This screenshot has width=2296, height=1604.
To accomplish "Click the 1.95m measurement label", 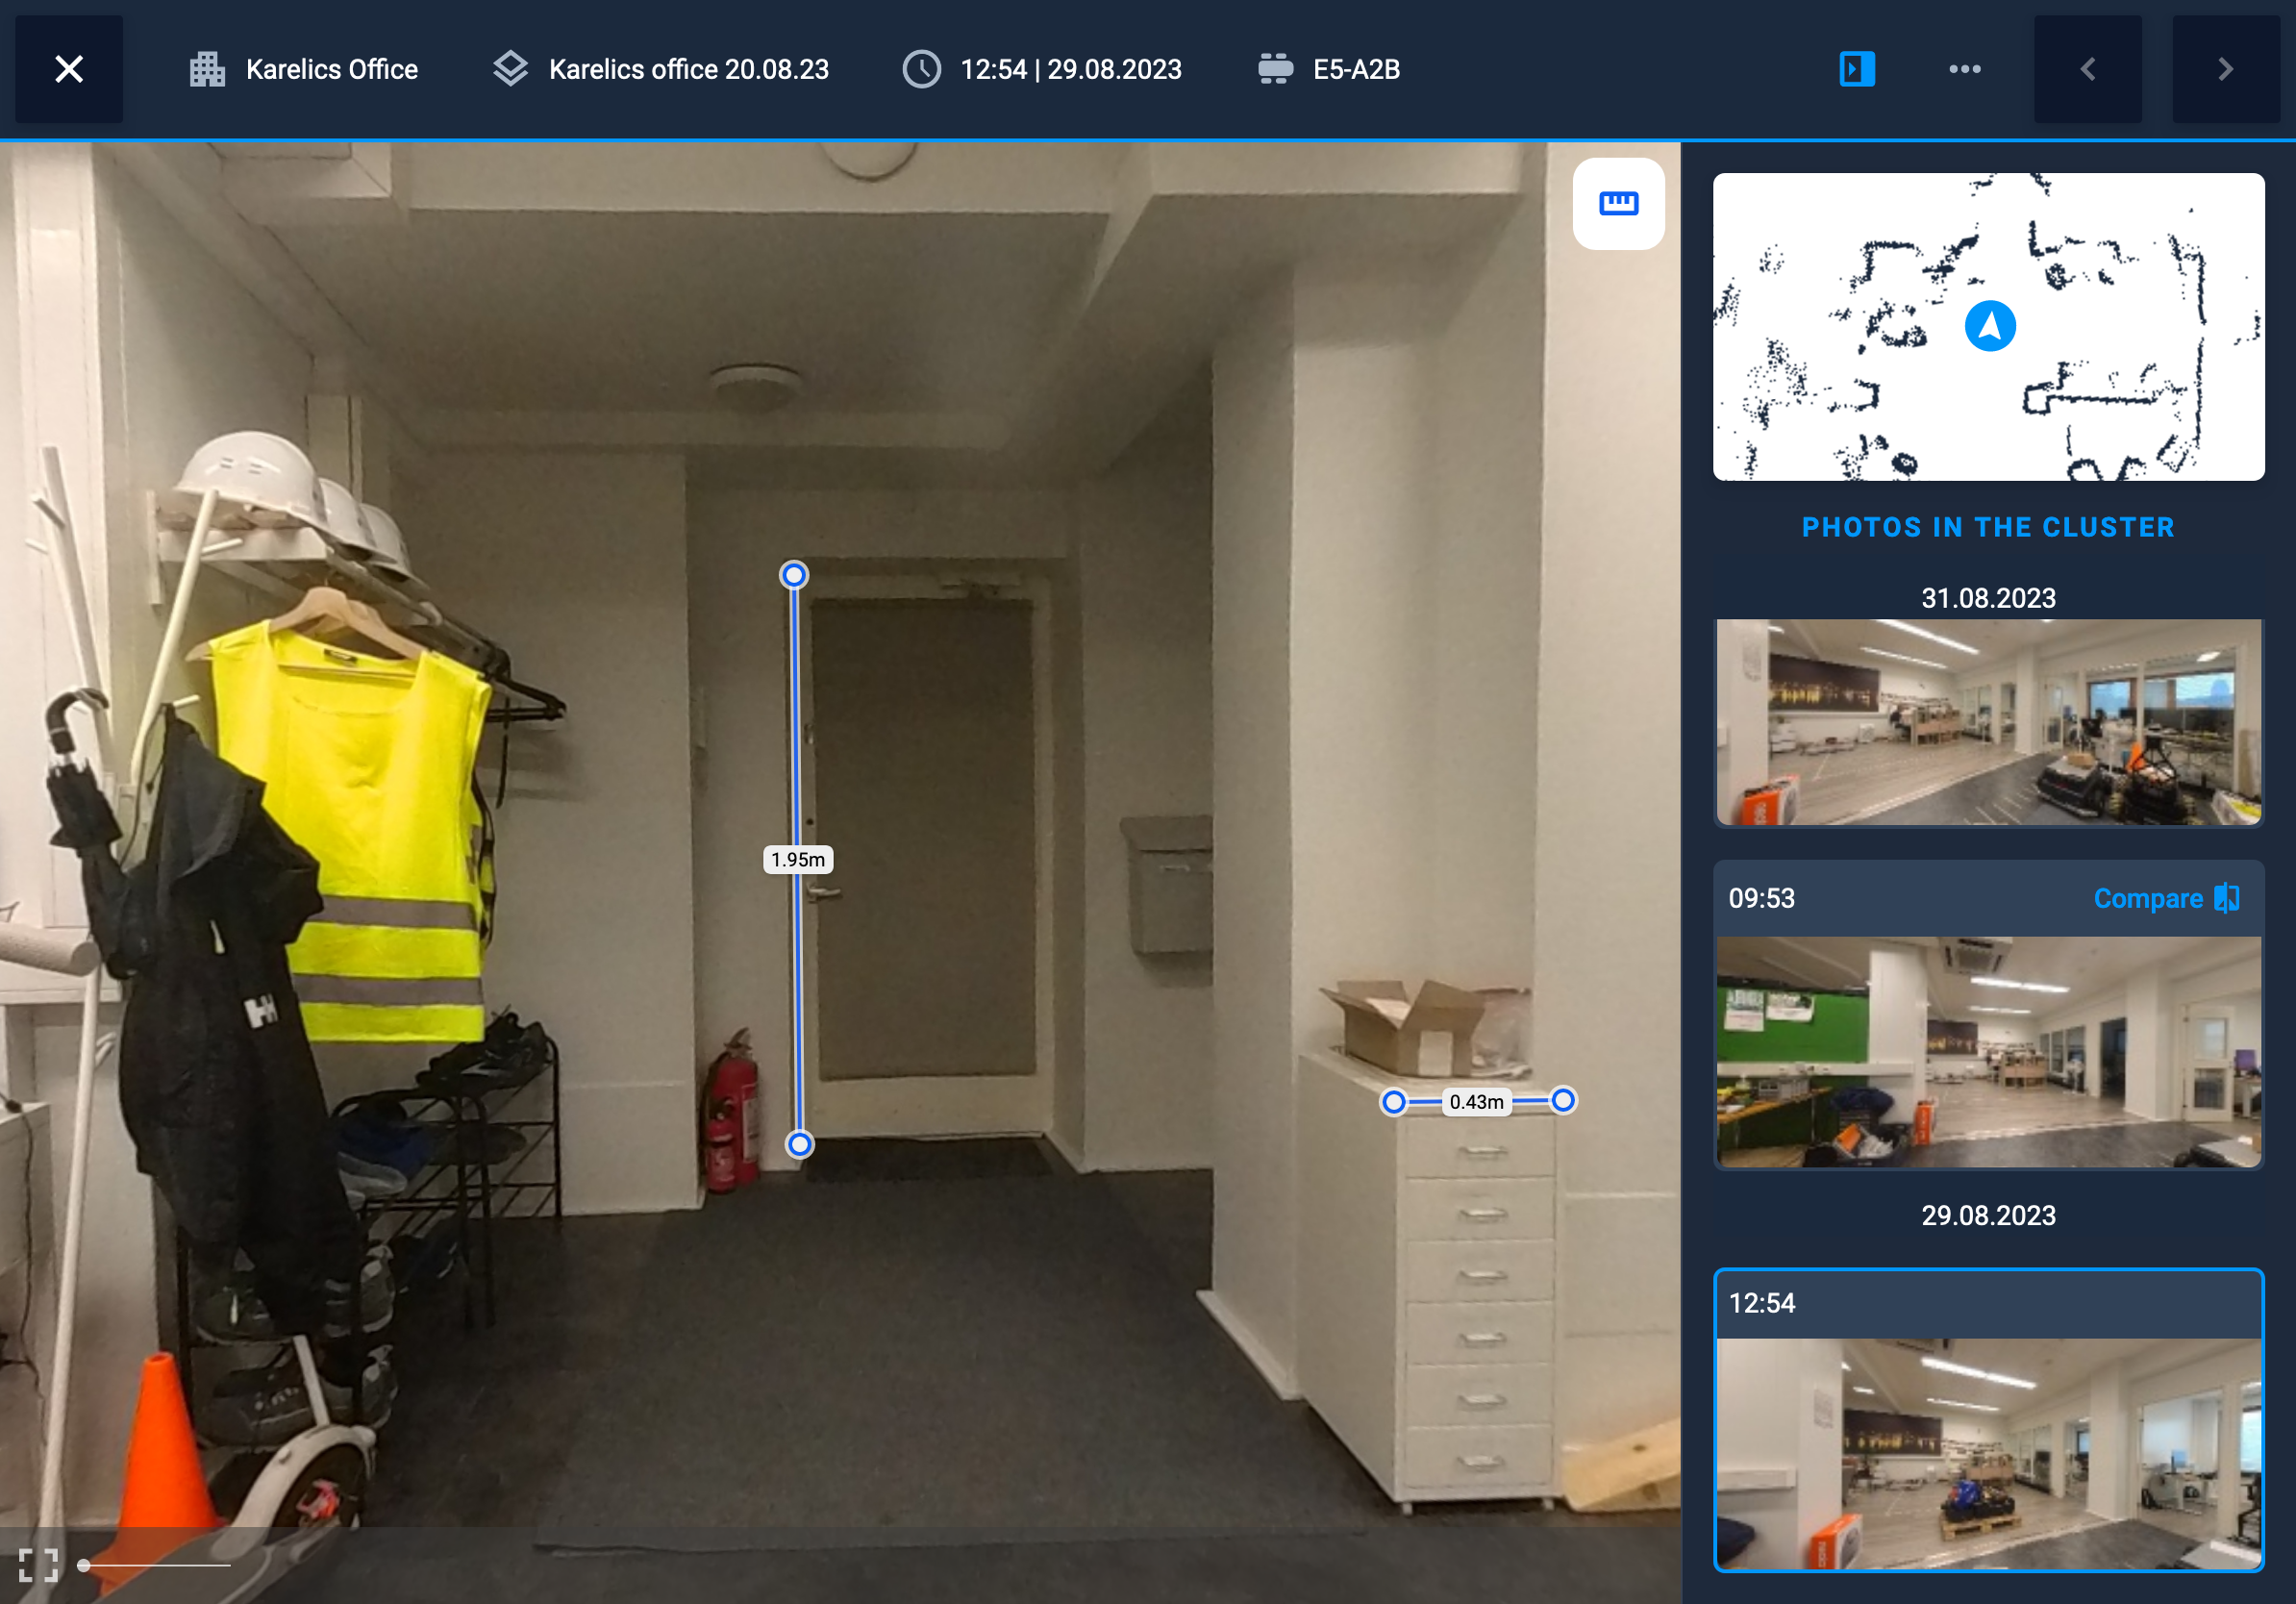I will tap(797, 859).
